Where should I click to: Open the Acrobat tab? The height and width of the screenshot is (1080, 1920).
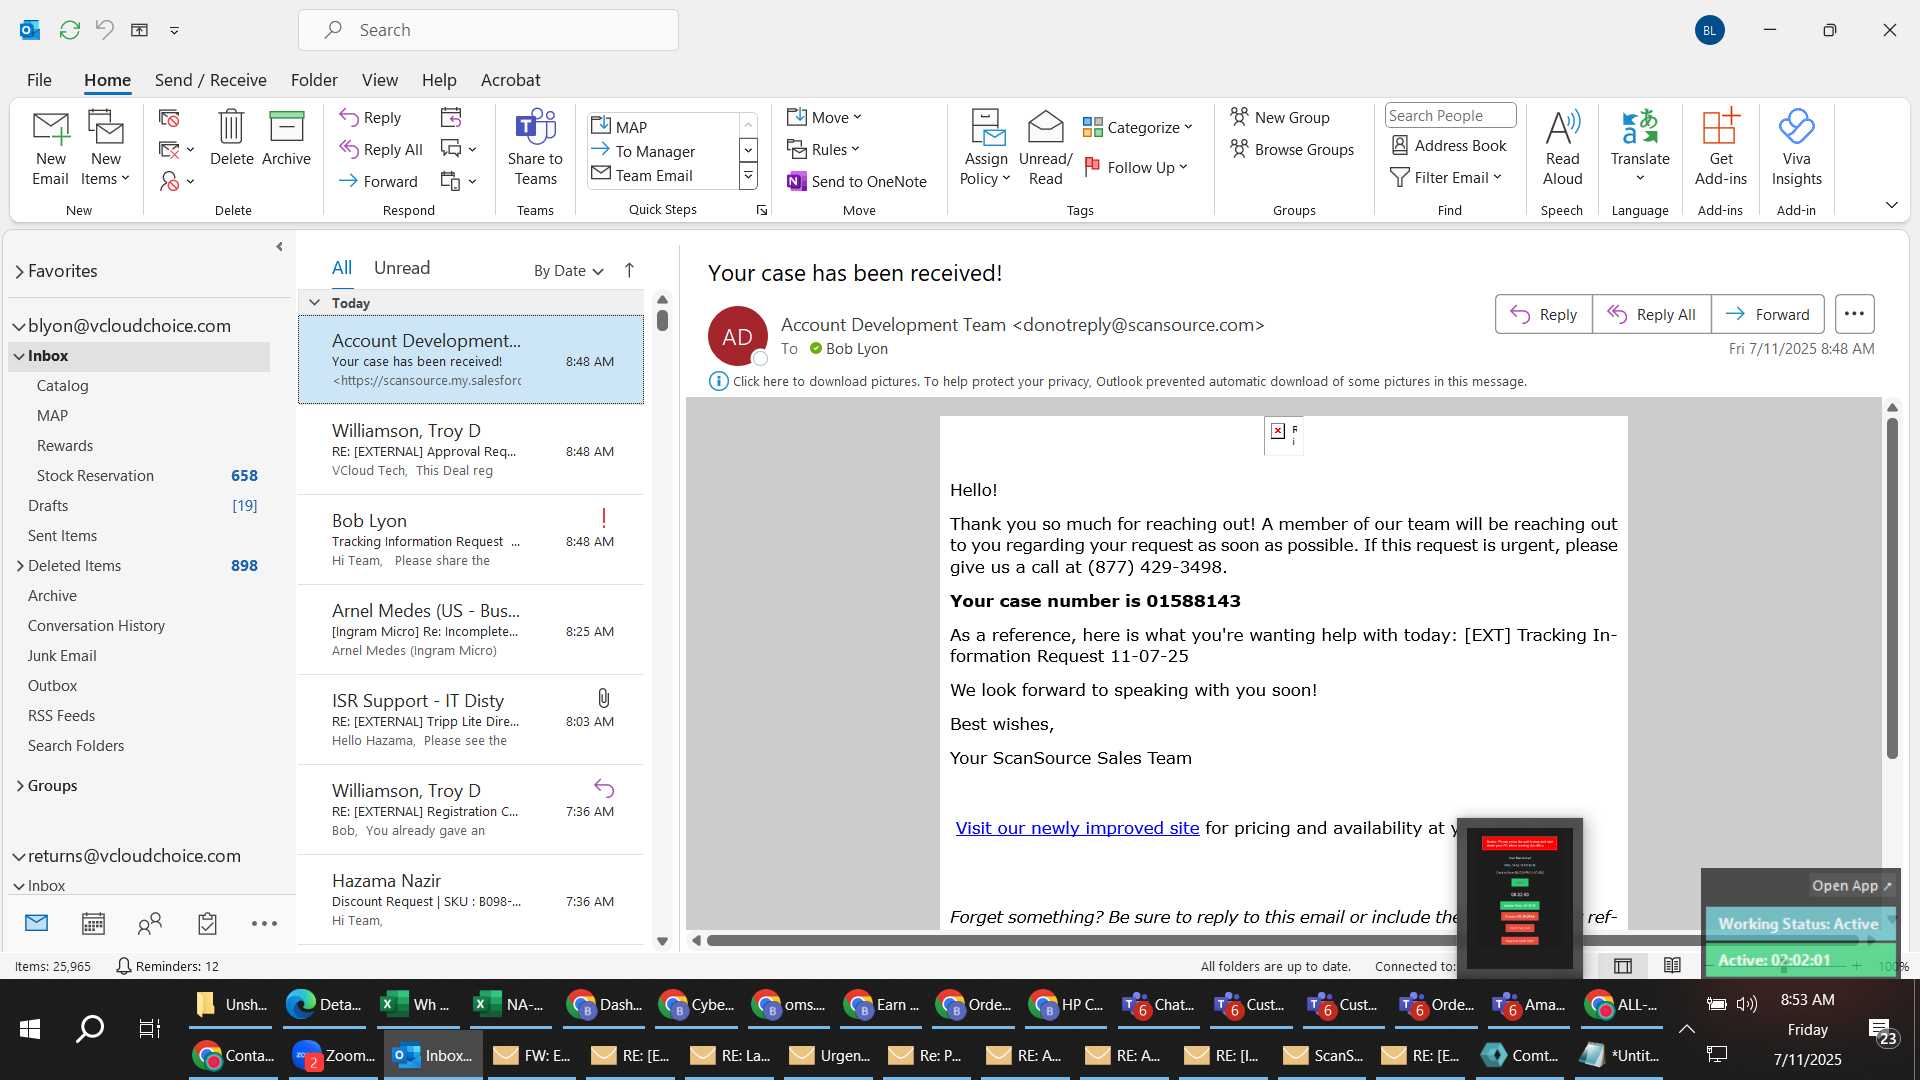(x=510, y=80)
